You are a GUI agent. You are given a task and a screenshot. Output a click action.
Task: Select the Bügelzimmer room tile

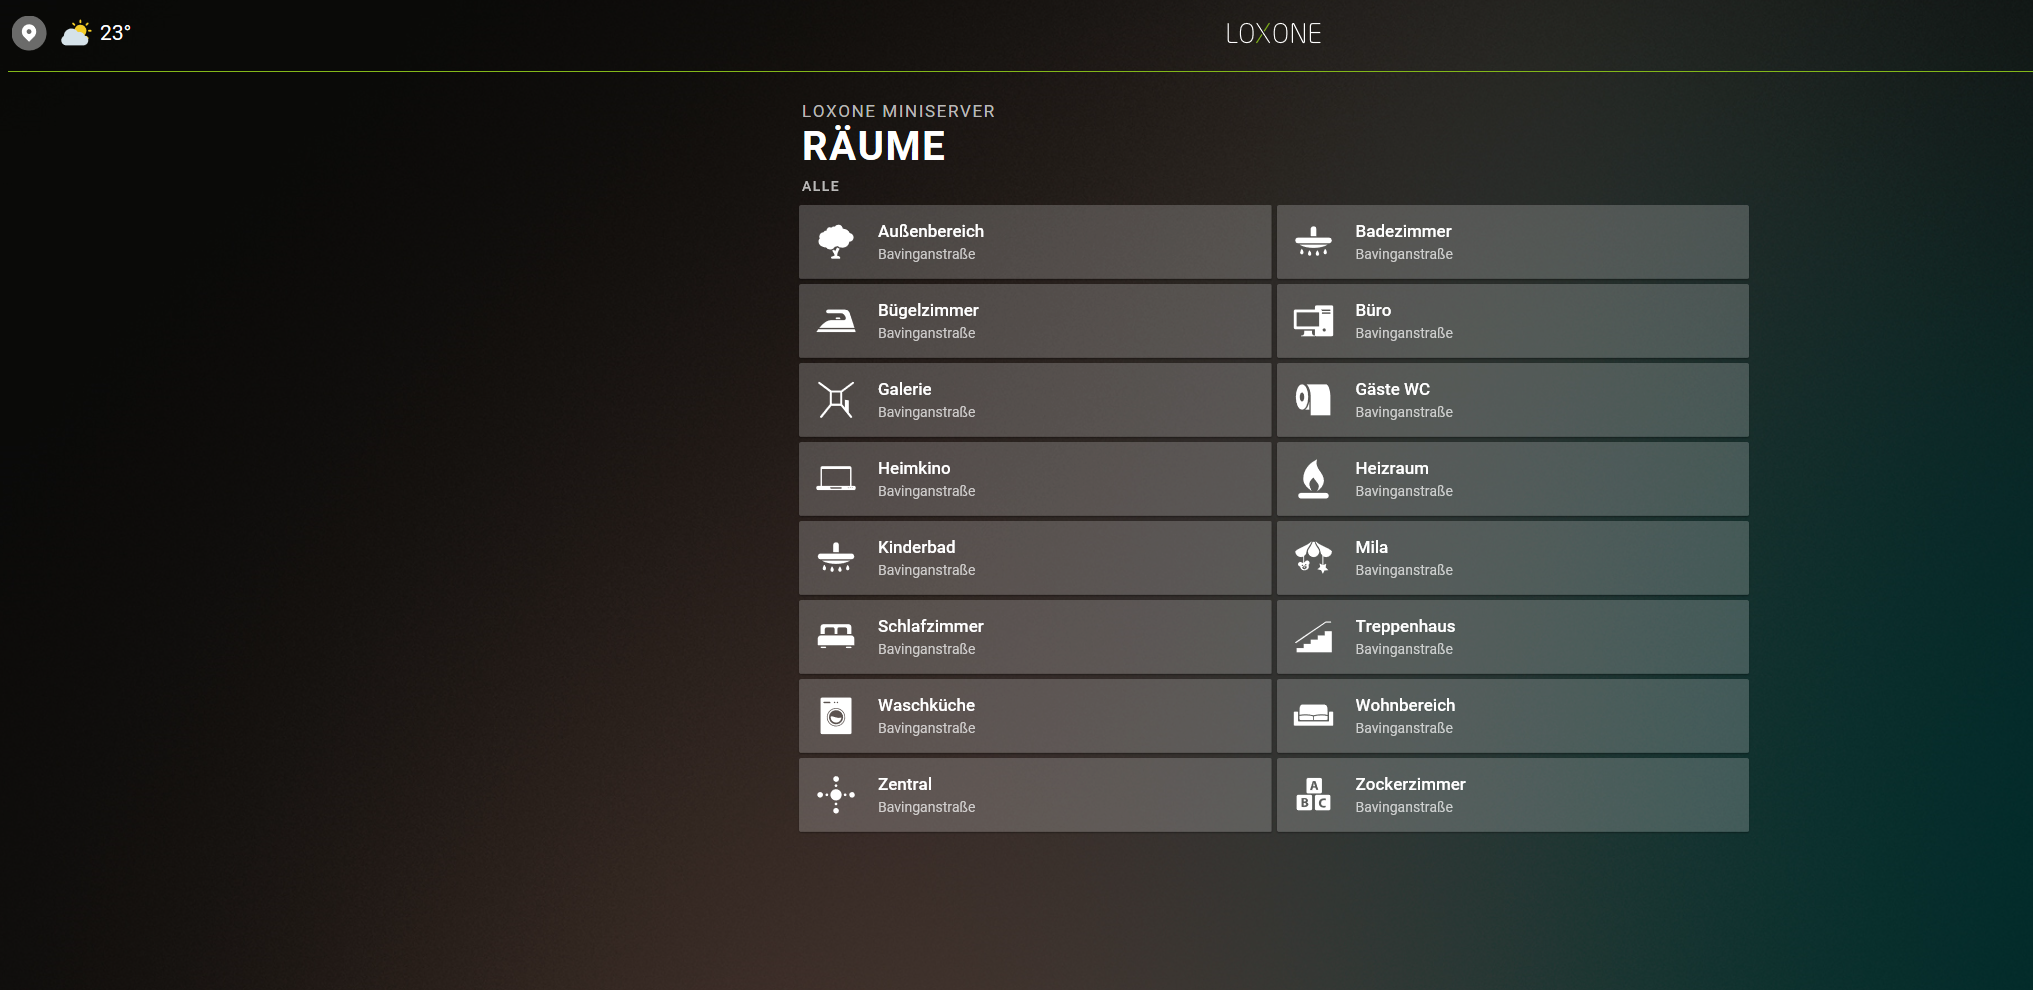pos(1035,321)
